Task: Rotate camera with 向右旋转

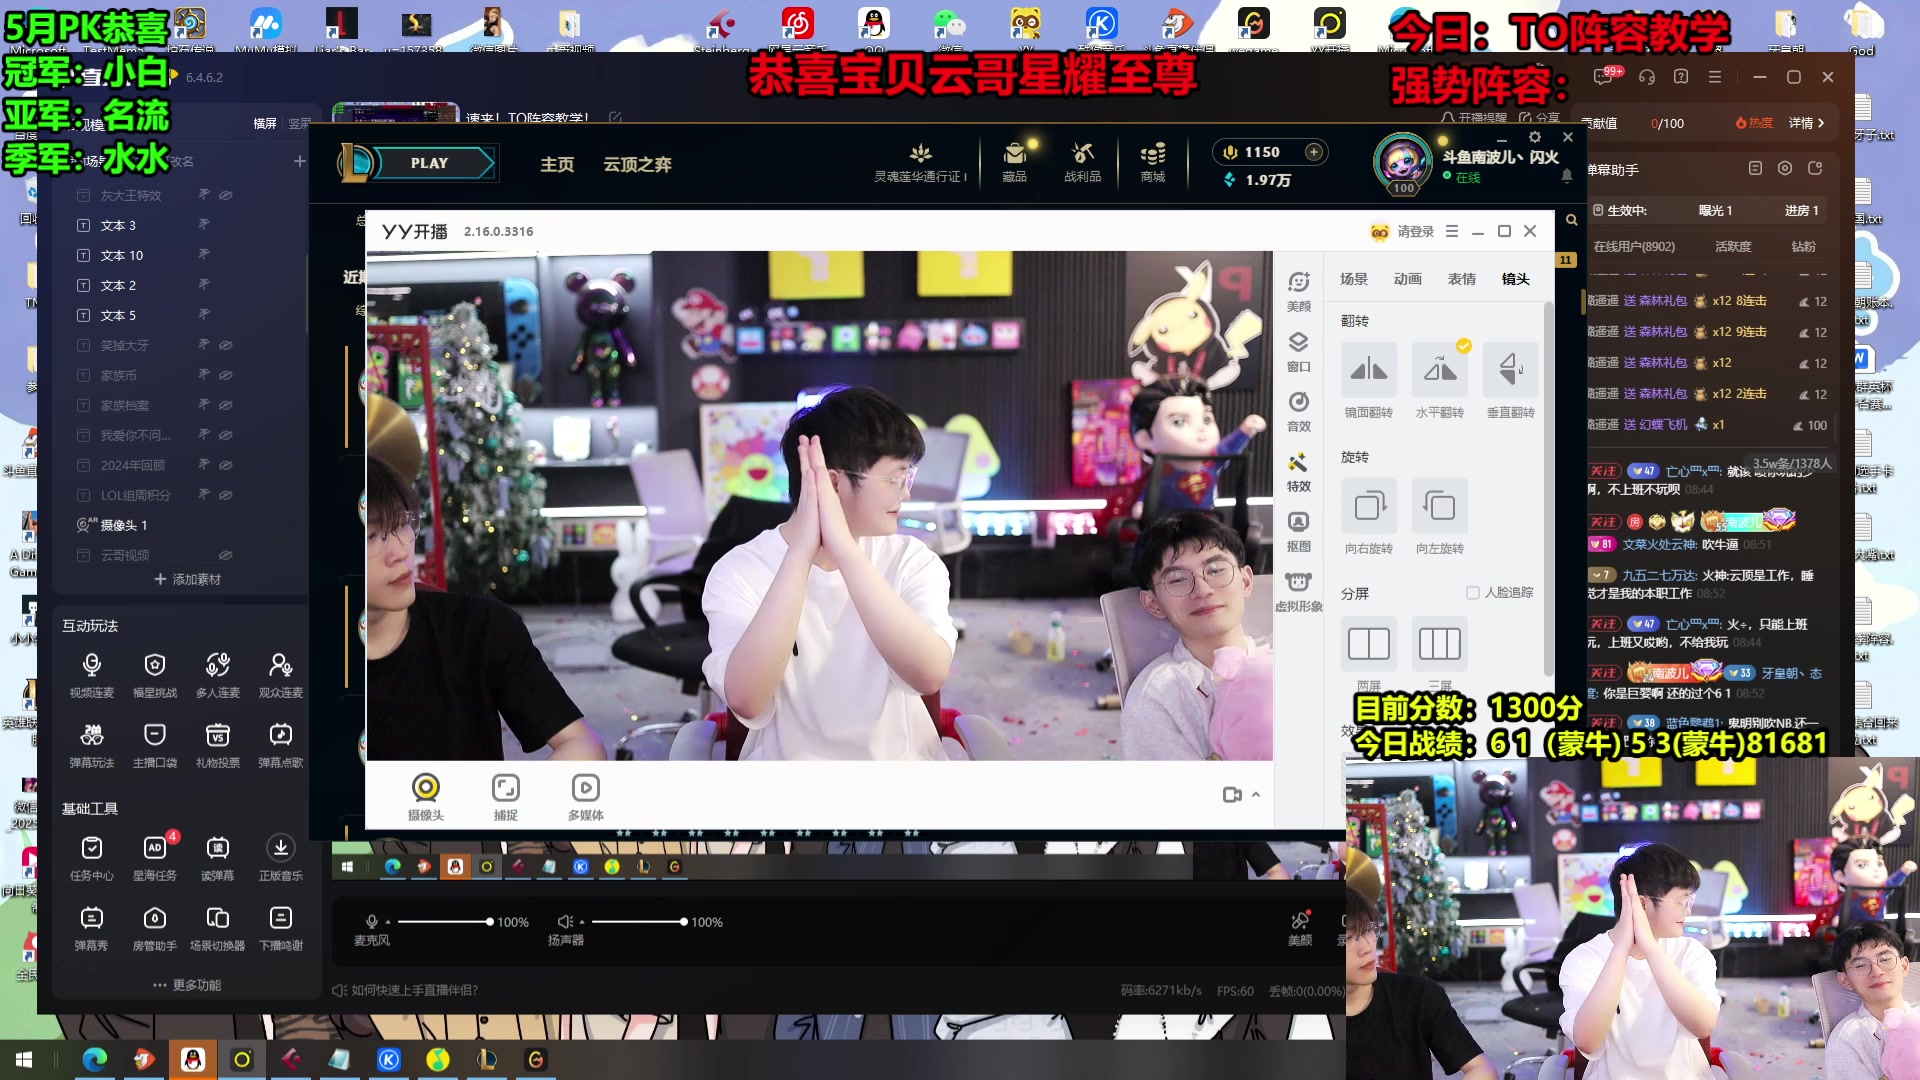Action: click(1368, 517)
